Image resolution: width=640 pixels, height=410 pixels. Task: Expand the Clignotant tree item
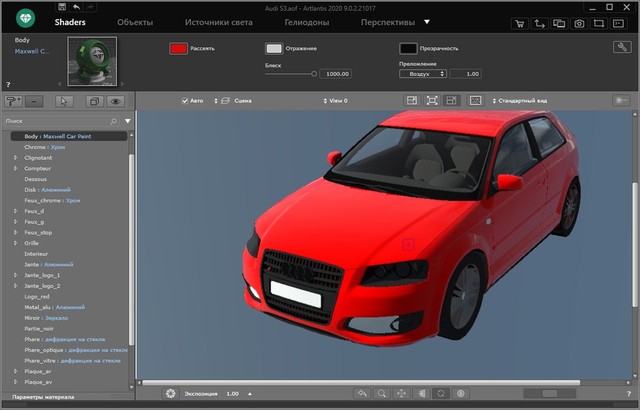pyautogui.click(x=15, y=158)
